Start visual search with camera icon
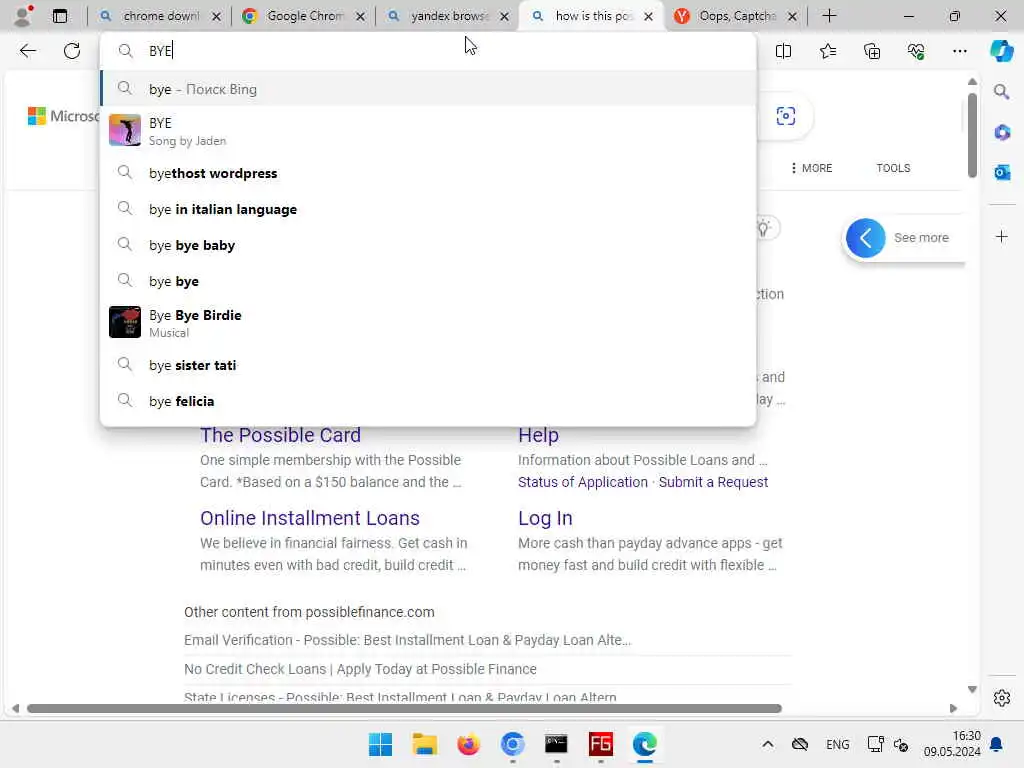1024x768 pixels. click(x=786, y=116)
